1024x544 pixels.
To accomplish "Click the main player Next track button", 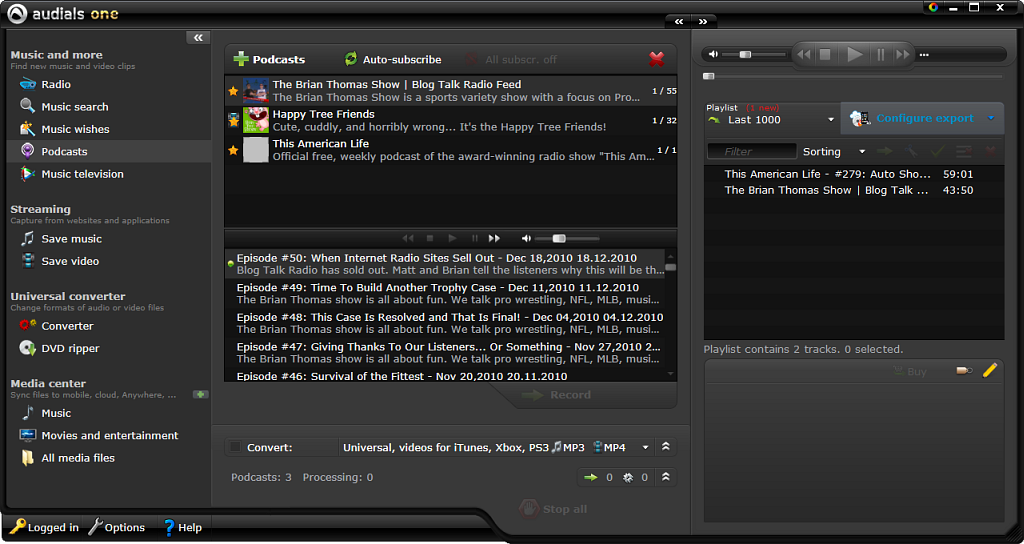I will click(x=903, y=55).
